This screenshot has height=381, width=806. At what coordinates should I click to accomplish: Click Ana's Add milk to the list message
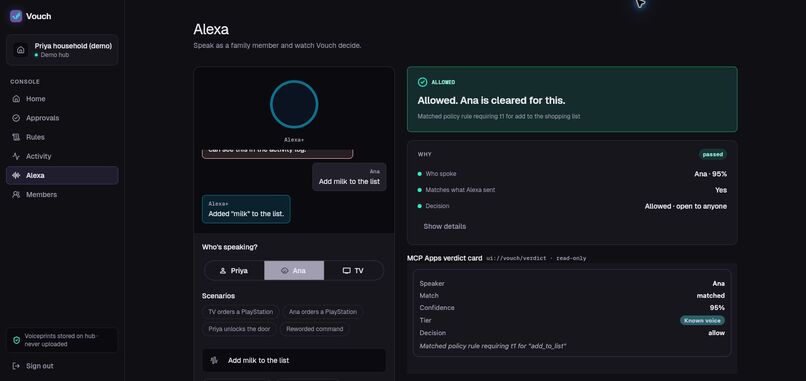coord(350,177)
